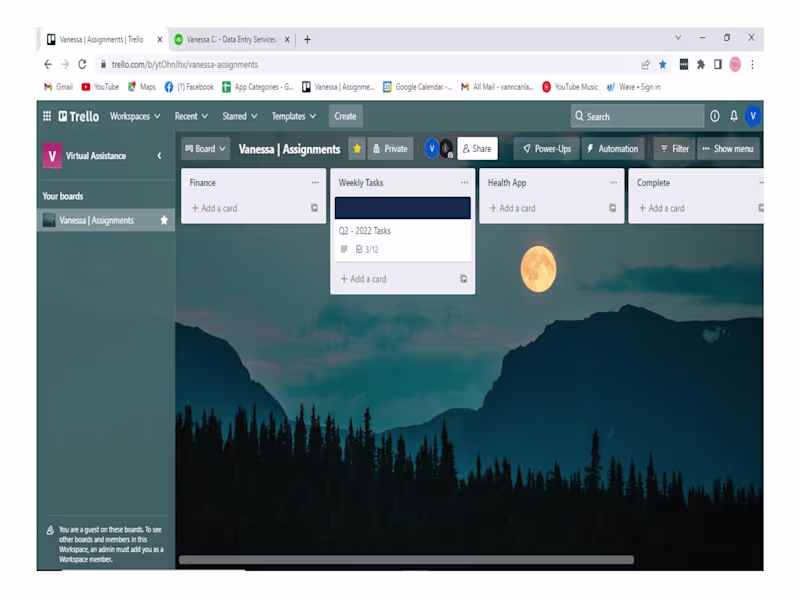Viewport: 800px width, 600px height.
Task: Create card from template in Weekly Tasks
Action: pos(463,279)
